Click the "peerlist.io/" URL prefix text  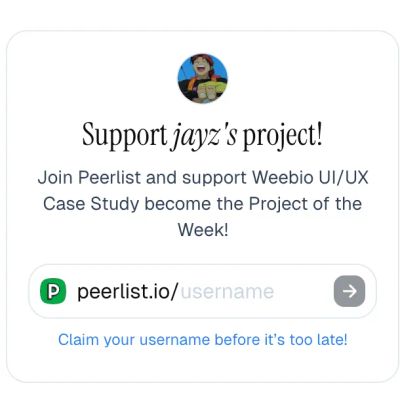[x=128, y=292]
